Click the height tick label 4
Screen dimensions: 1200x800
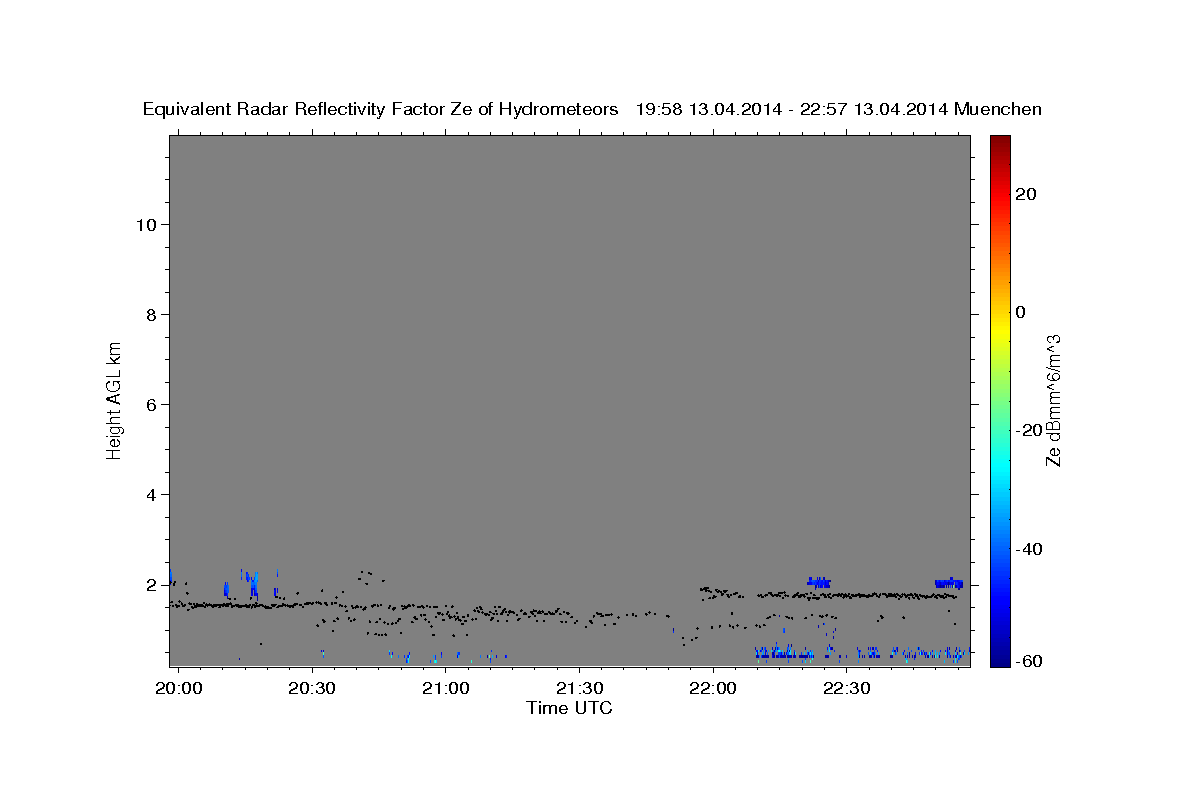[151, 494]
